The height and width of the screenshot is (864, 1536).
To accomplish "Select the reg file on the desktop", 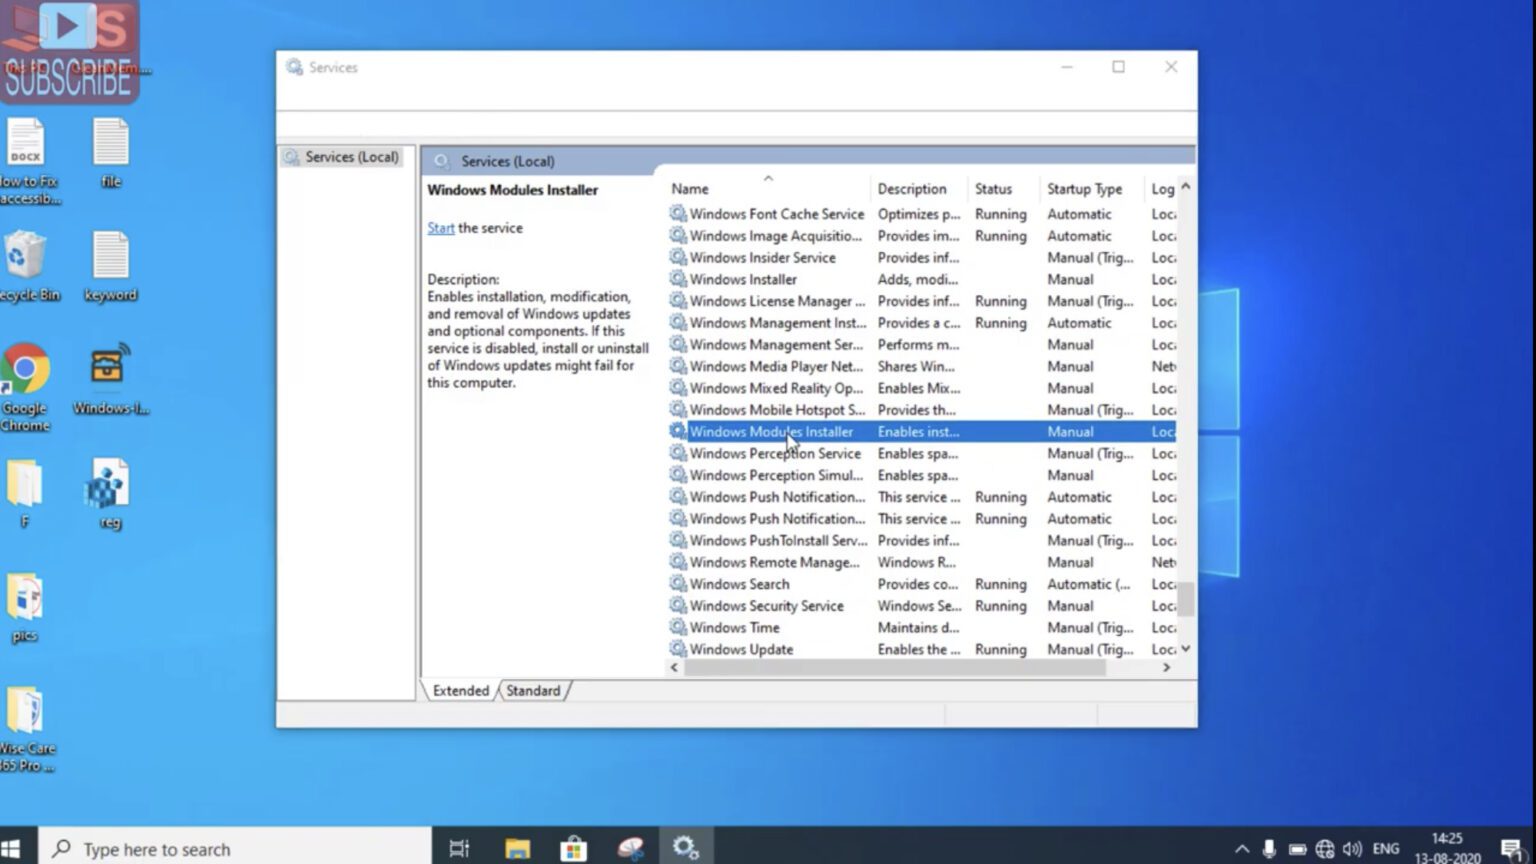I will tap(109, 494).
